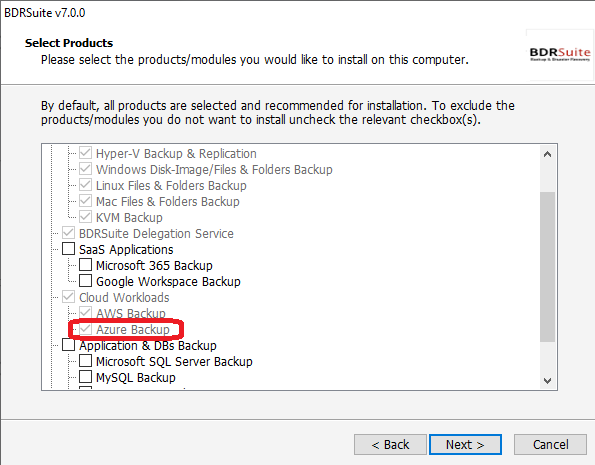The image size is (595, 465).
Task: Click the grayed Azure Backup checkbox
Action: coord(85,329)
